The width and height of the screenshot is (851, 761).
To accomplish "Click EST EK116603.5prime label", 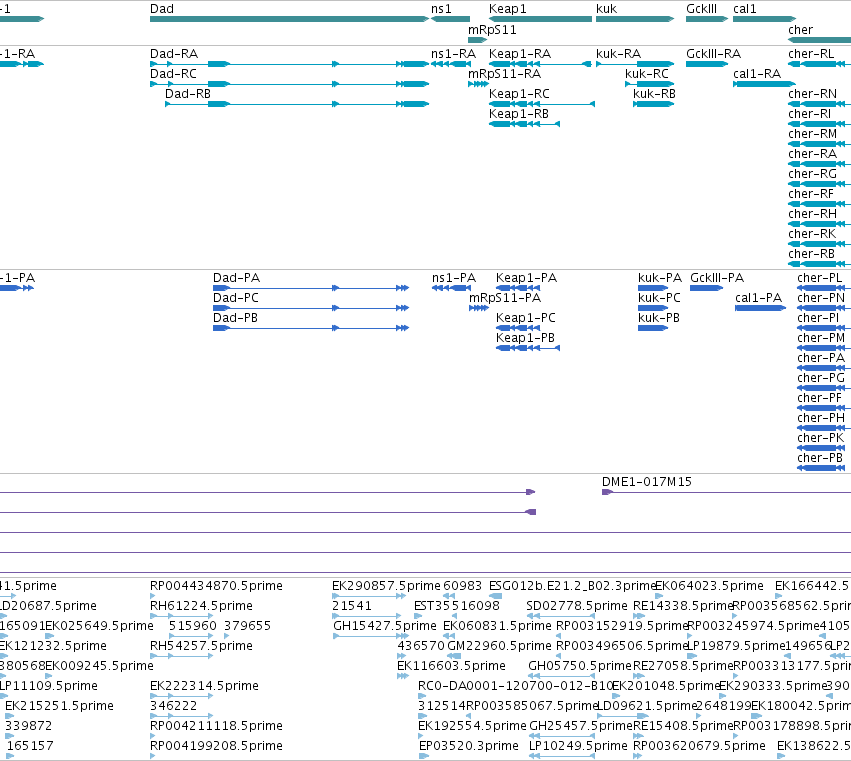I will pos(452,666).
